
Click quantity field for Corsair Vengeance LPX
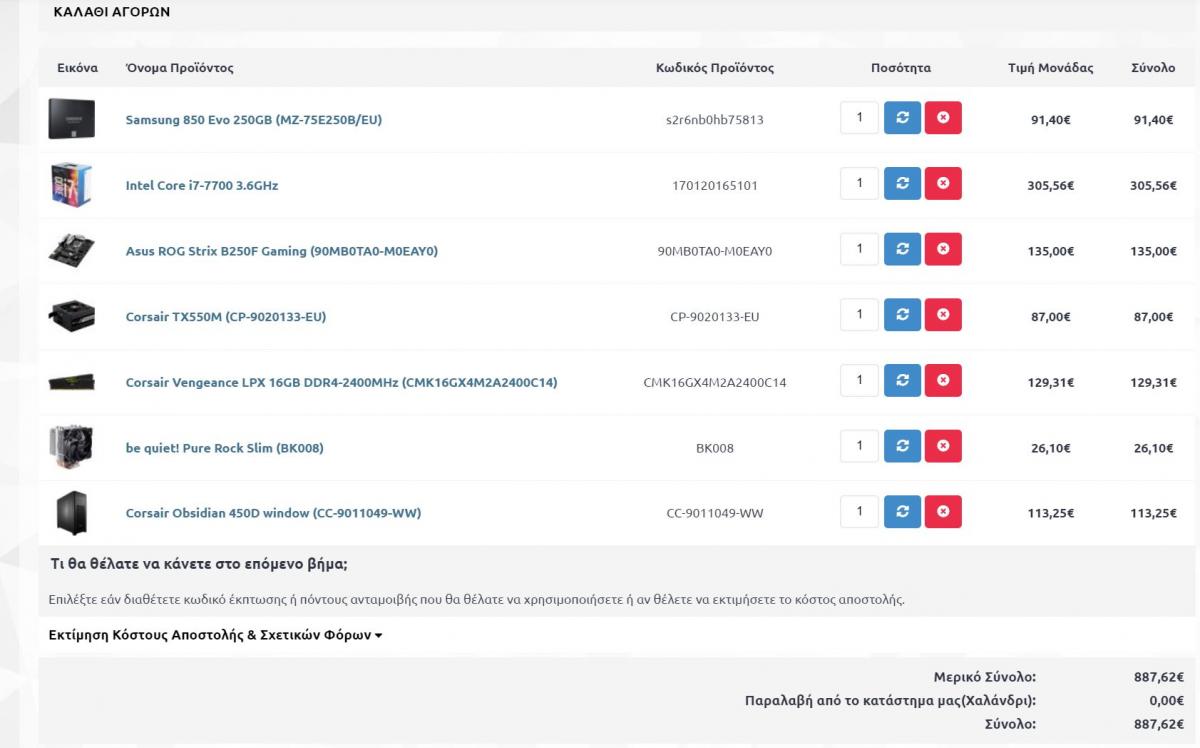click(x=859, y=381)
